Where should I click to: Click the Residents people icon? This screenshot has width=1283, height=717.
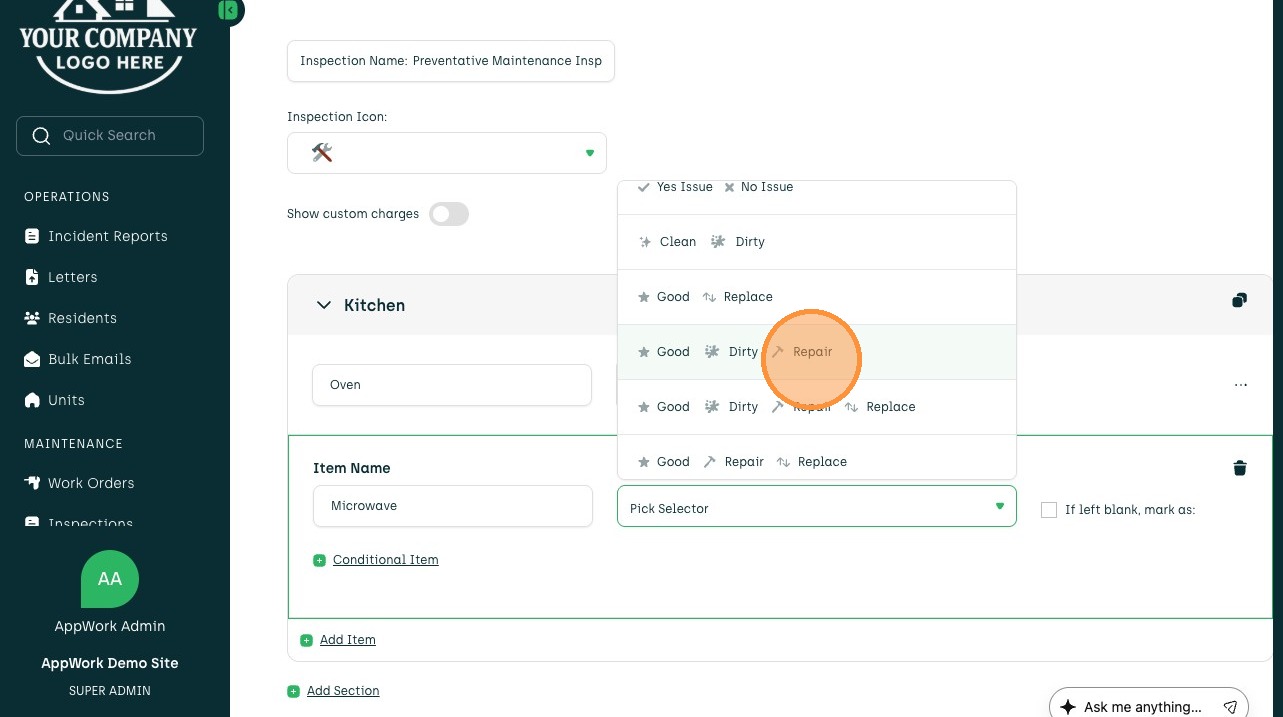(x=32, y=318)
